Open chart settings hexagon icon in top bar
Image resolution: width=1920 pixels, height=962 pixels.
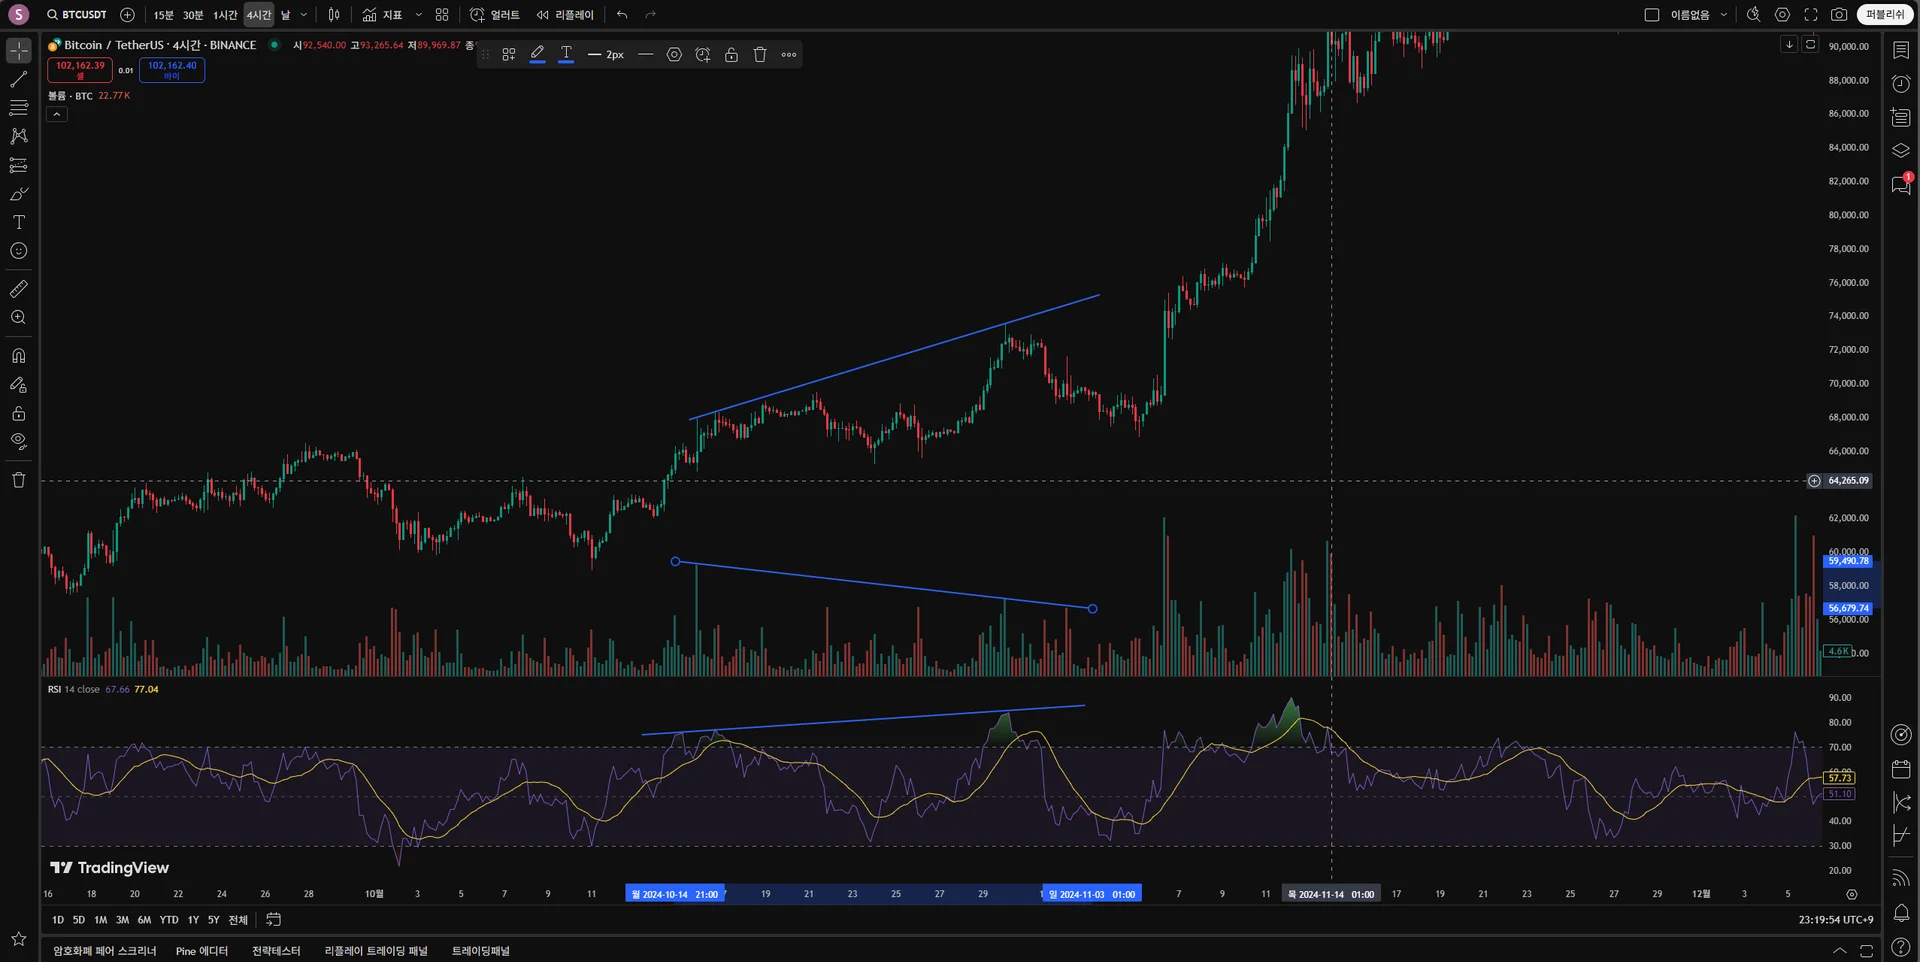tap(1782, 15)
